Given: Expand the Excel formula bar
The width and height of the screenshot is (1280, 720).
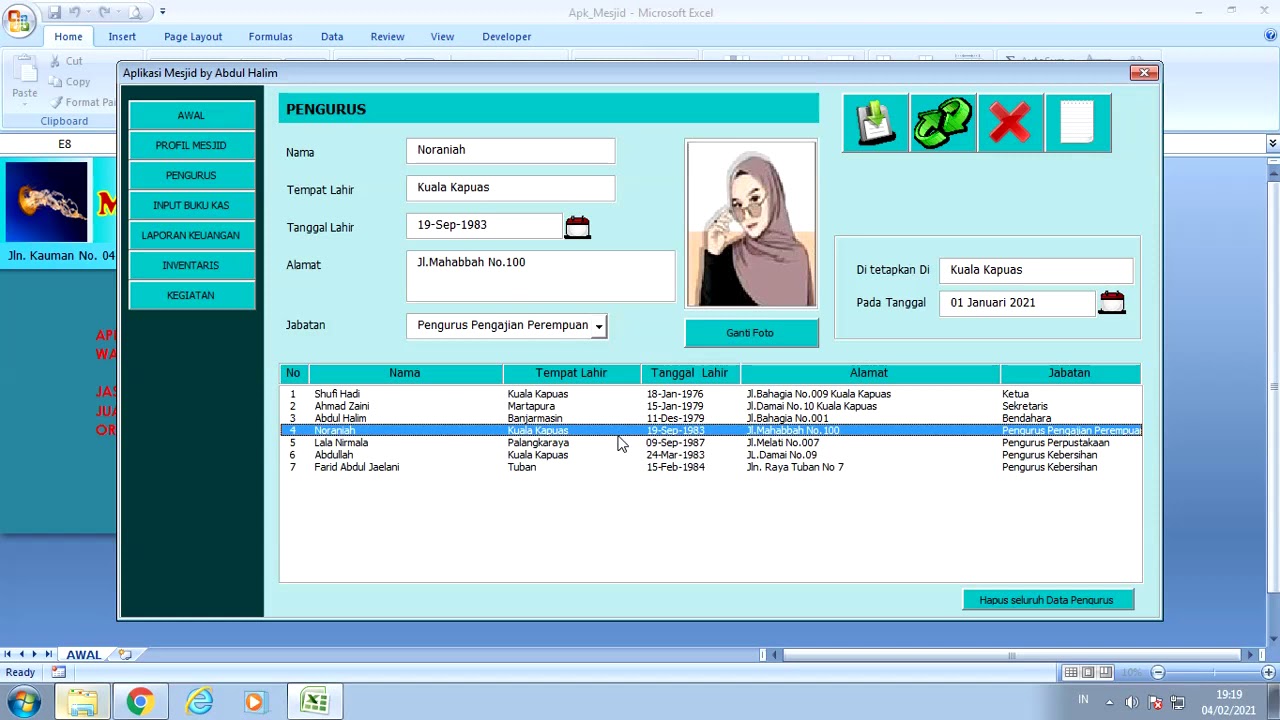Looking at the screenshot, I should [1272, 144].
